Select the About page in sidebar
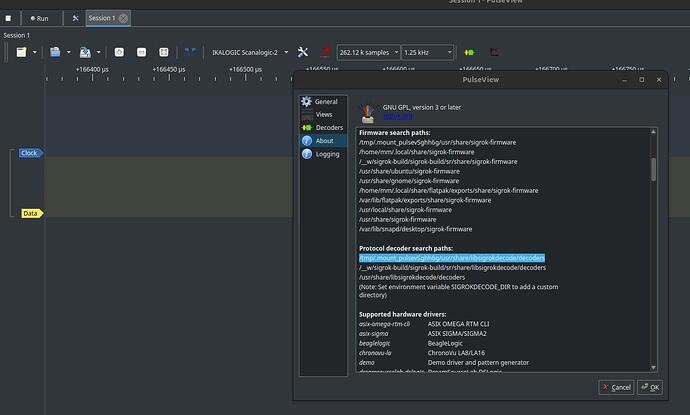 [323, 141]
